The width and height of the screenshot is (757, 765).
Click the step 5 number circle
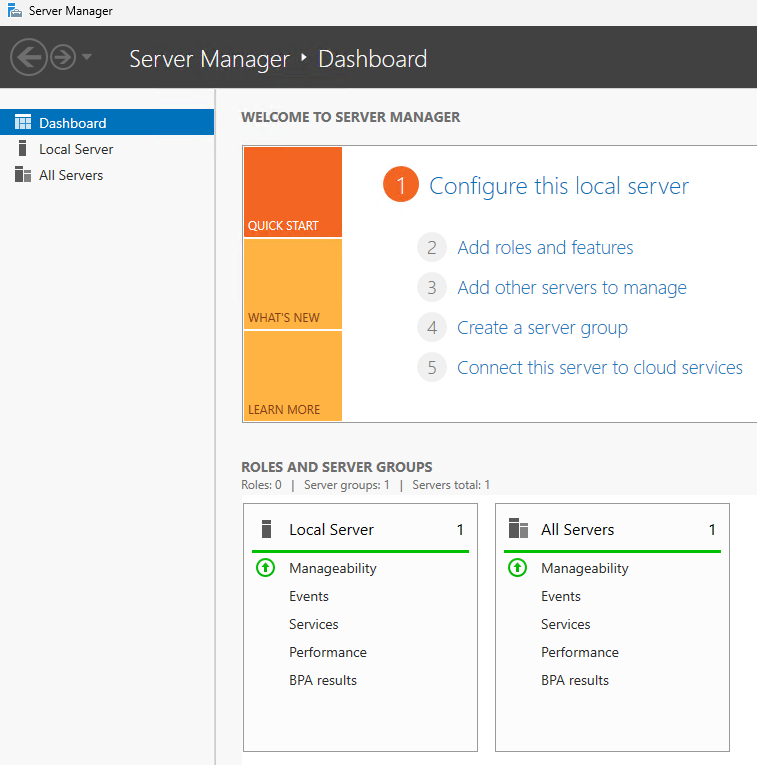tap(432, 367)
